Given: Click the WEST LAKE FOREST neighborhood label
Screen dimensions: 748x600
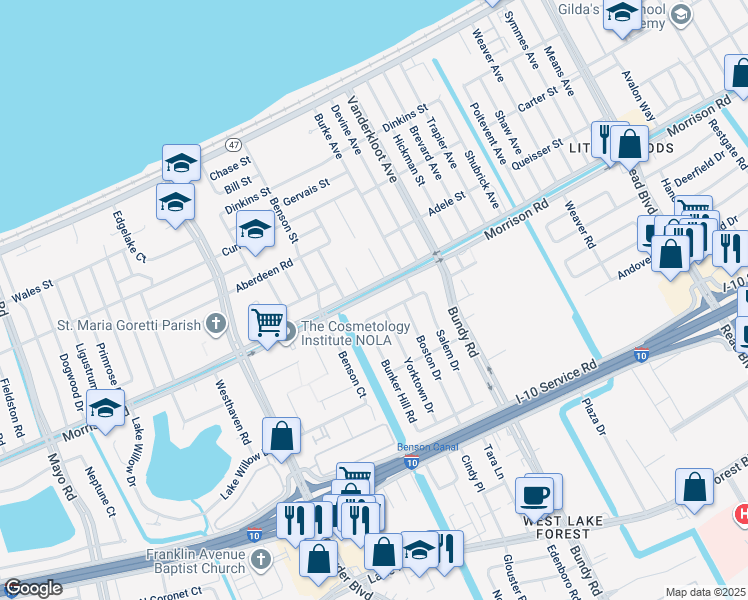Looking at the screenshot, I should [x=562, y=528].
